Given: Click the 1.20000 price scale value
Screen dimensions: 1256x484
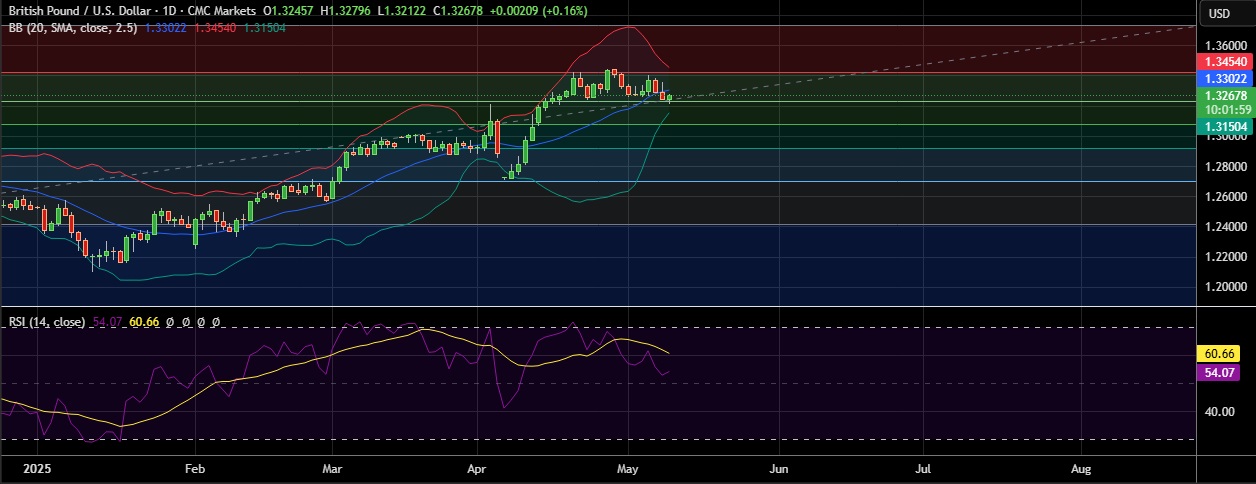Looking at the screenshot, I should click(1225, 286).
